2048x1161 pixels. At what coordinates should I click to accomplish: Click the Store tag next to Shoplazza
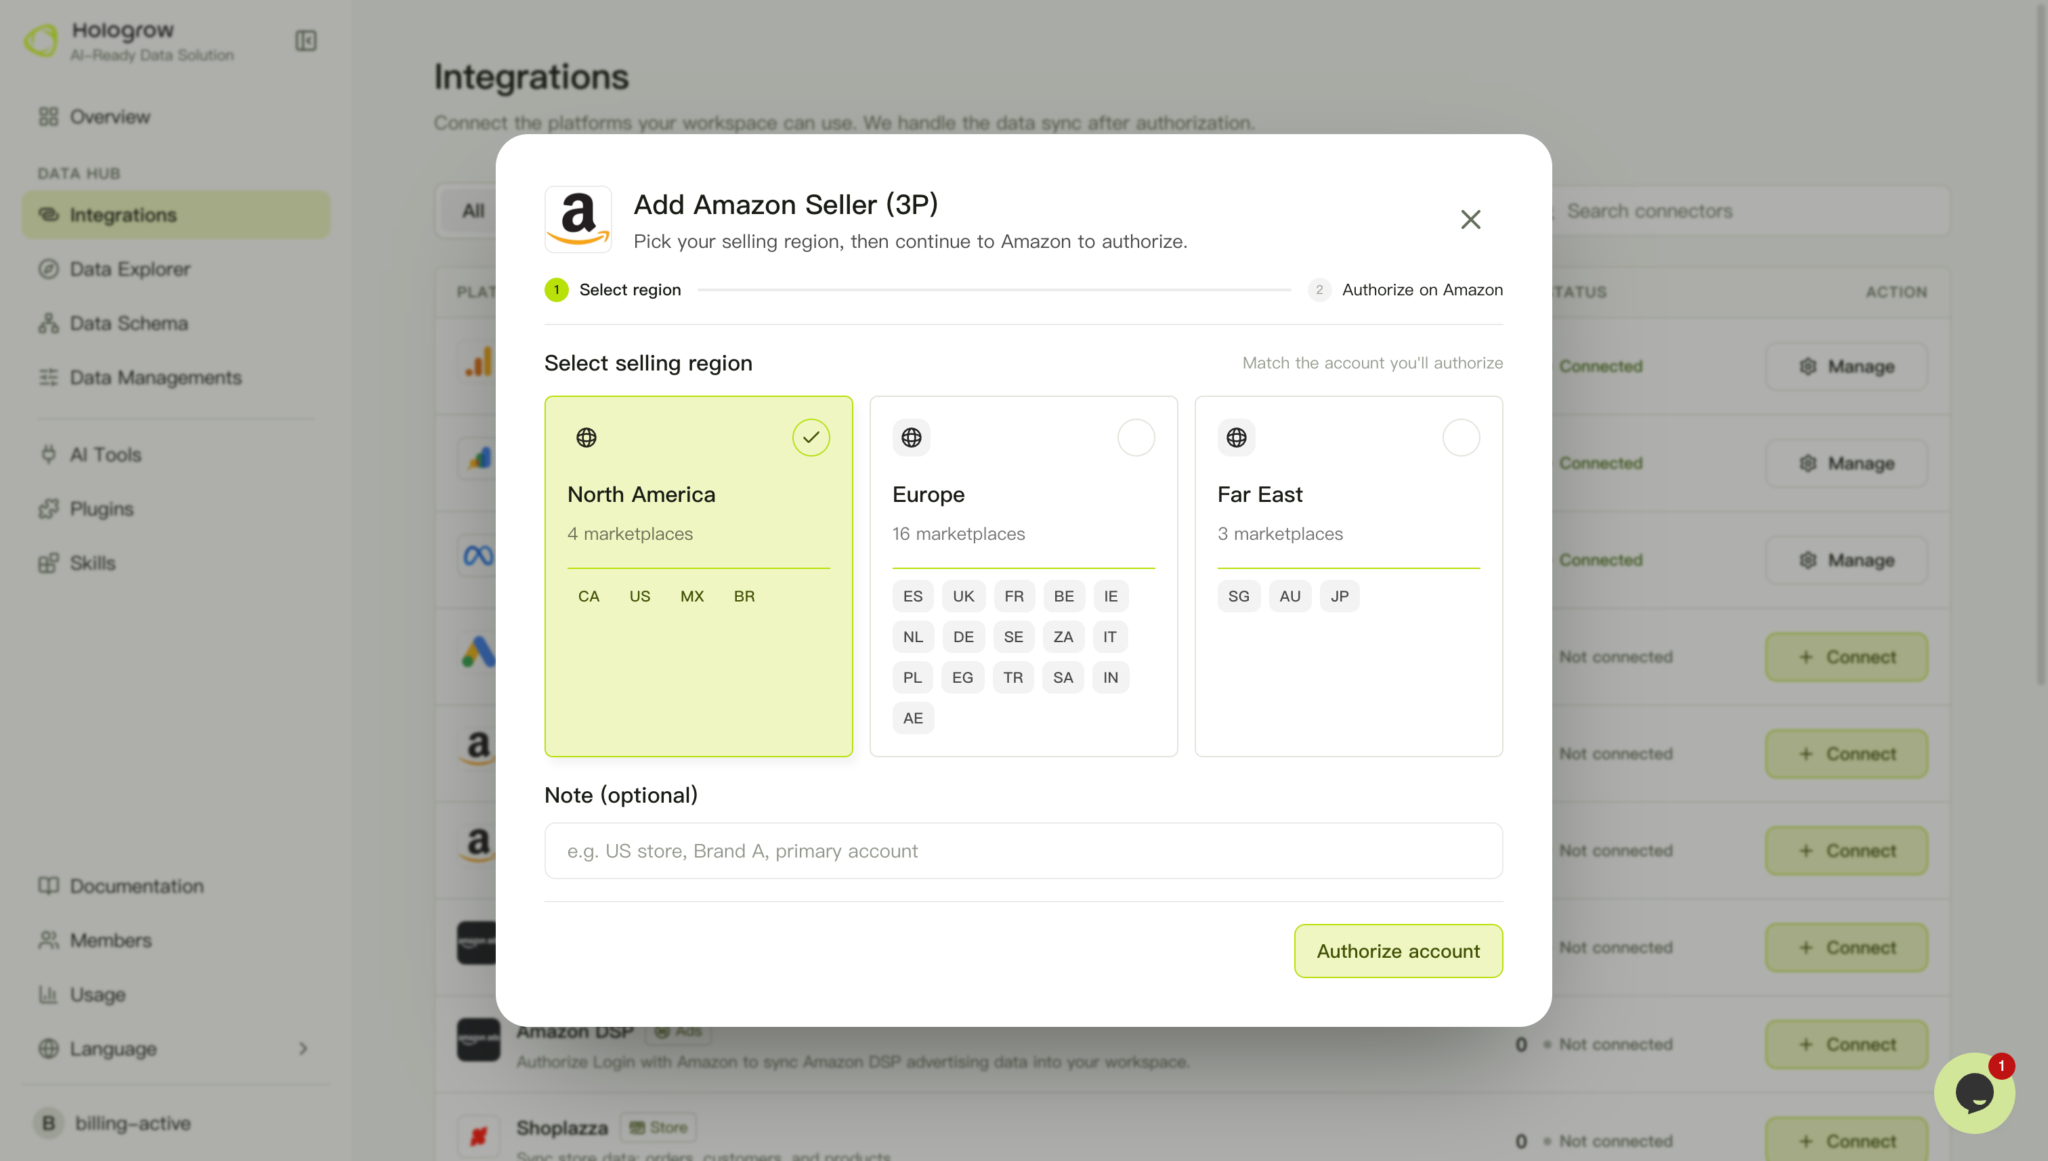pos(658,1127)
